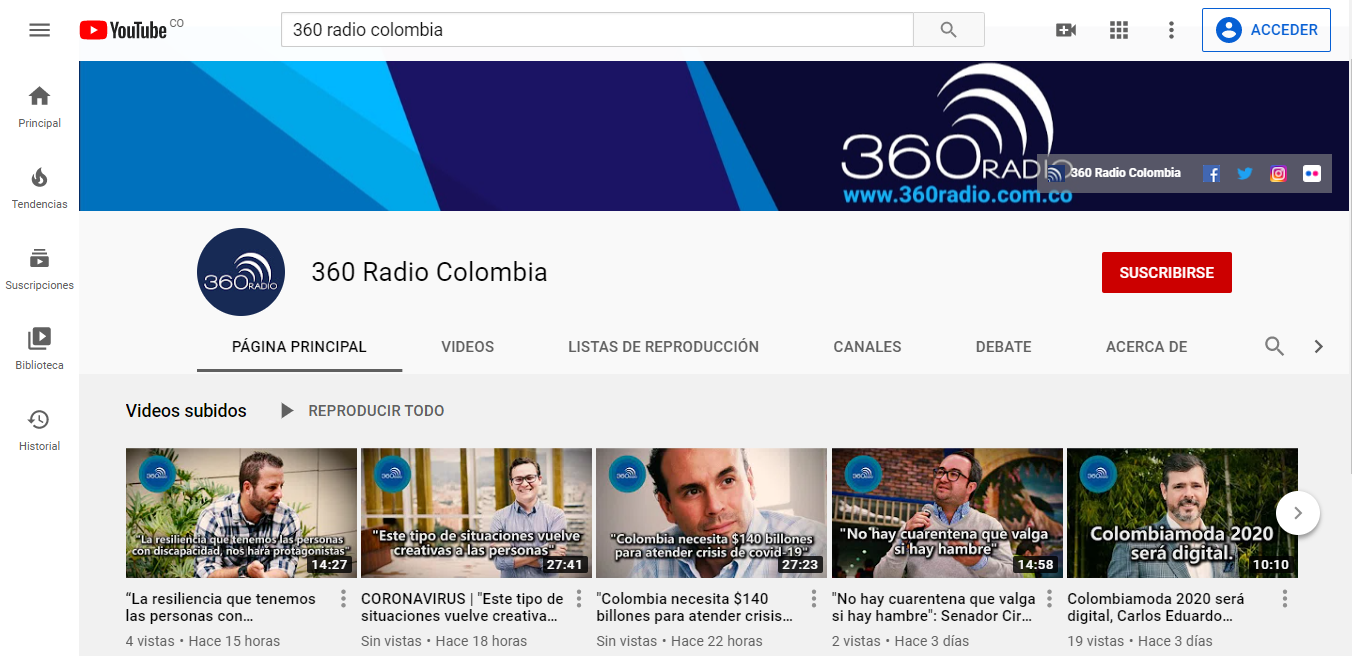Click the 360 Radio channel avatar

(x=241, y=272)
